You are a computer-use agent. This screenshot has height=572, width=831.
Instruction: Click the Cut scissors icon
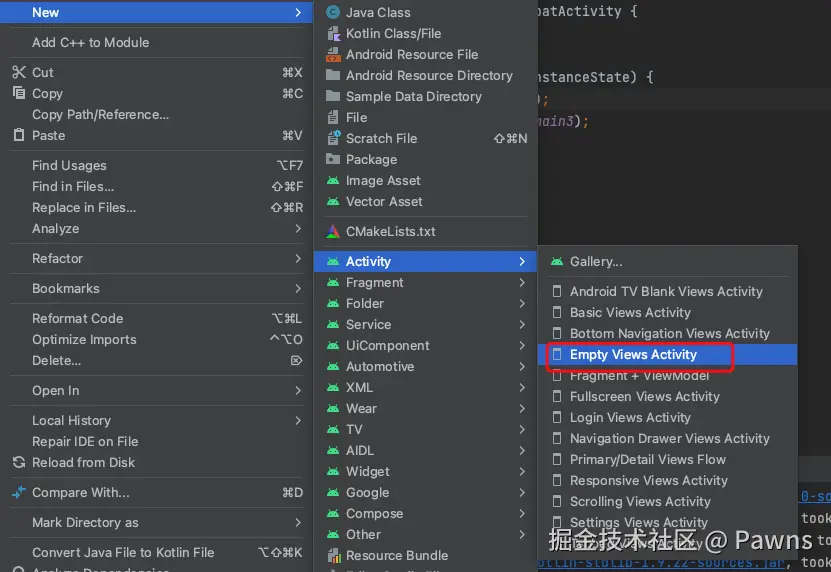[19, 73]
